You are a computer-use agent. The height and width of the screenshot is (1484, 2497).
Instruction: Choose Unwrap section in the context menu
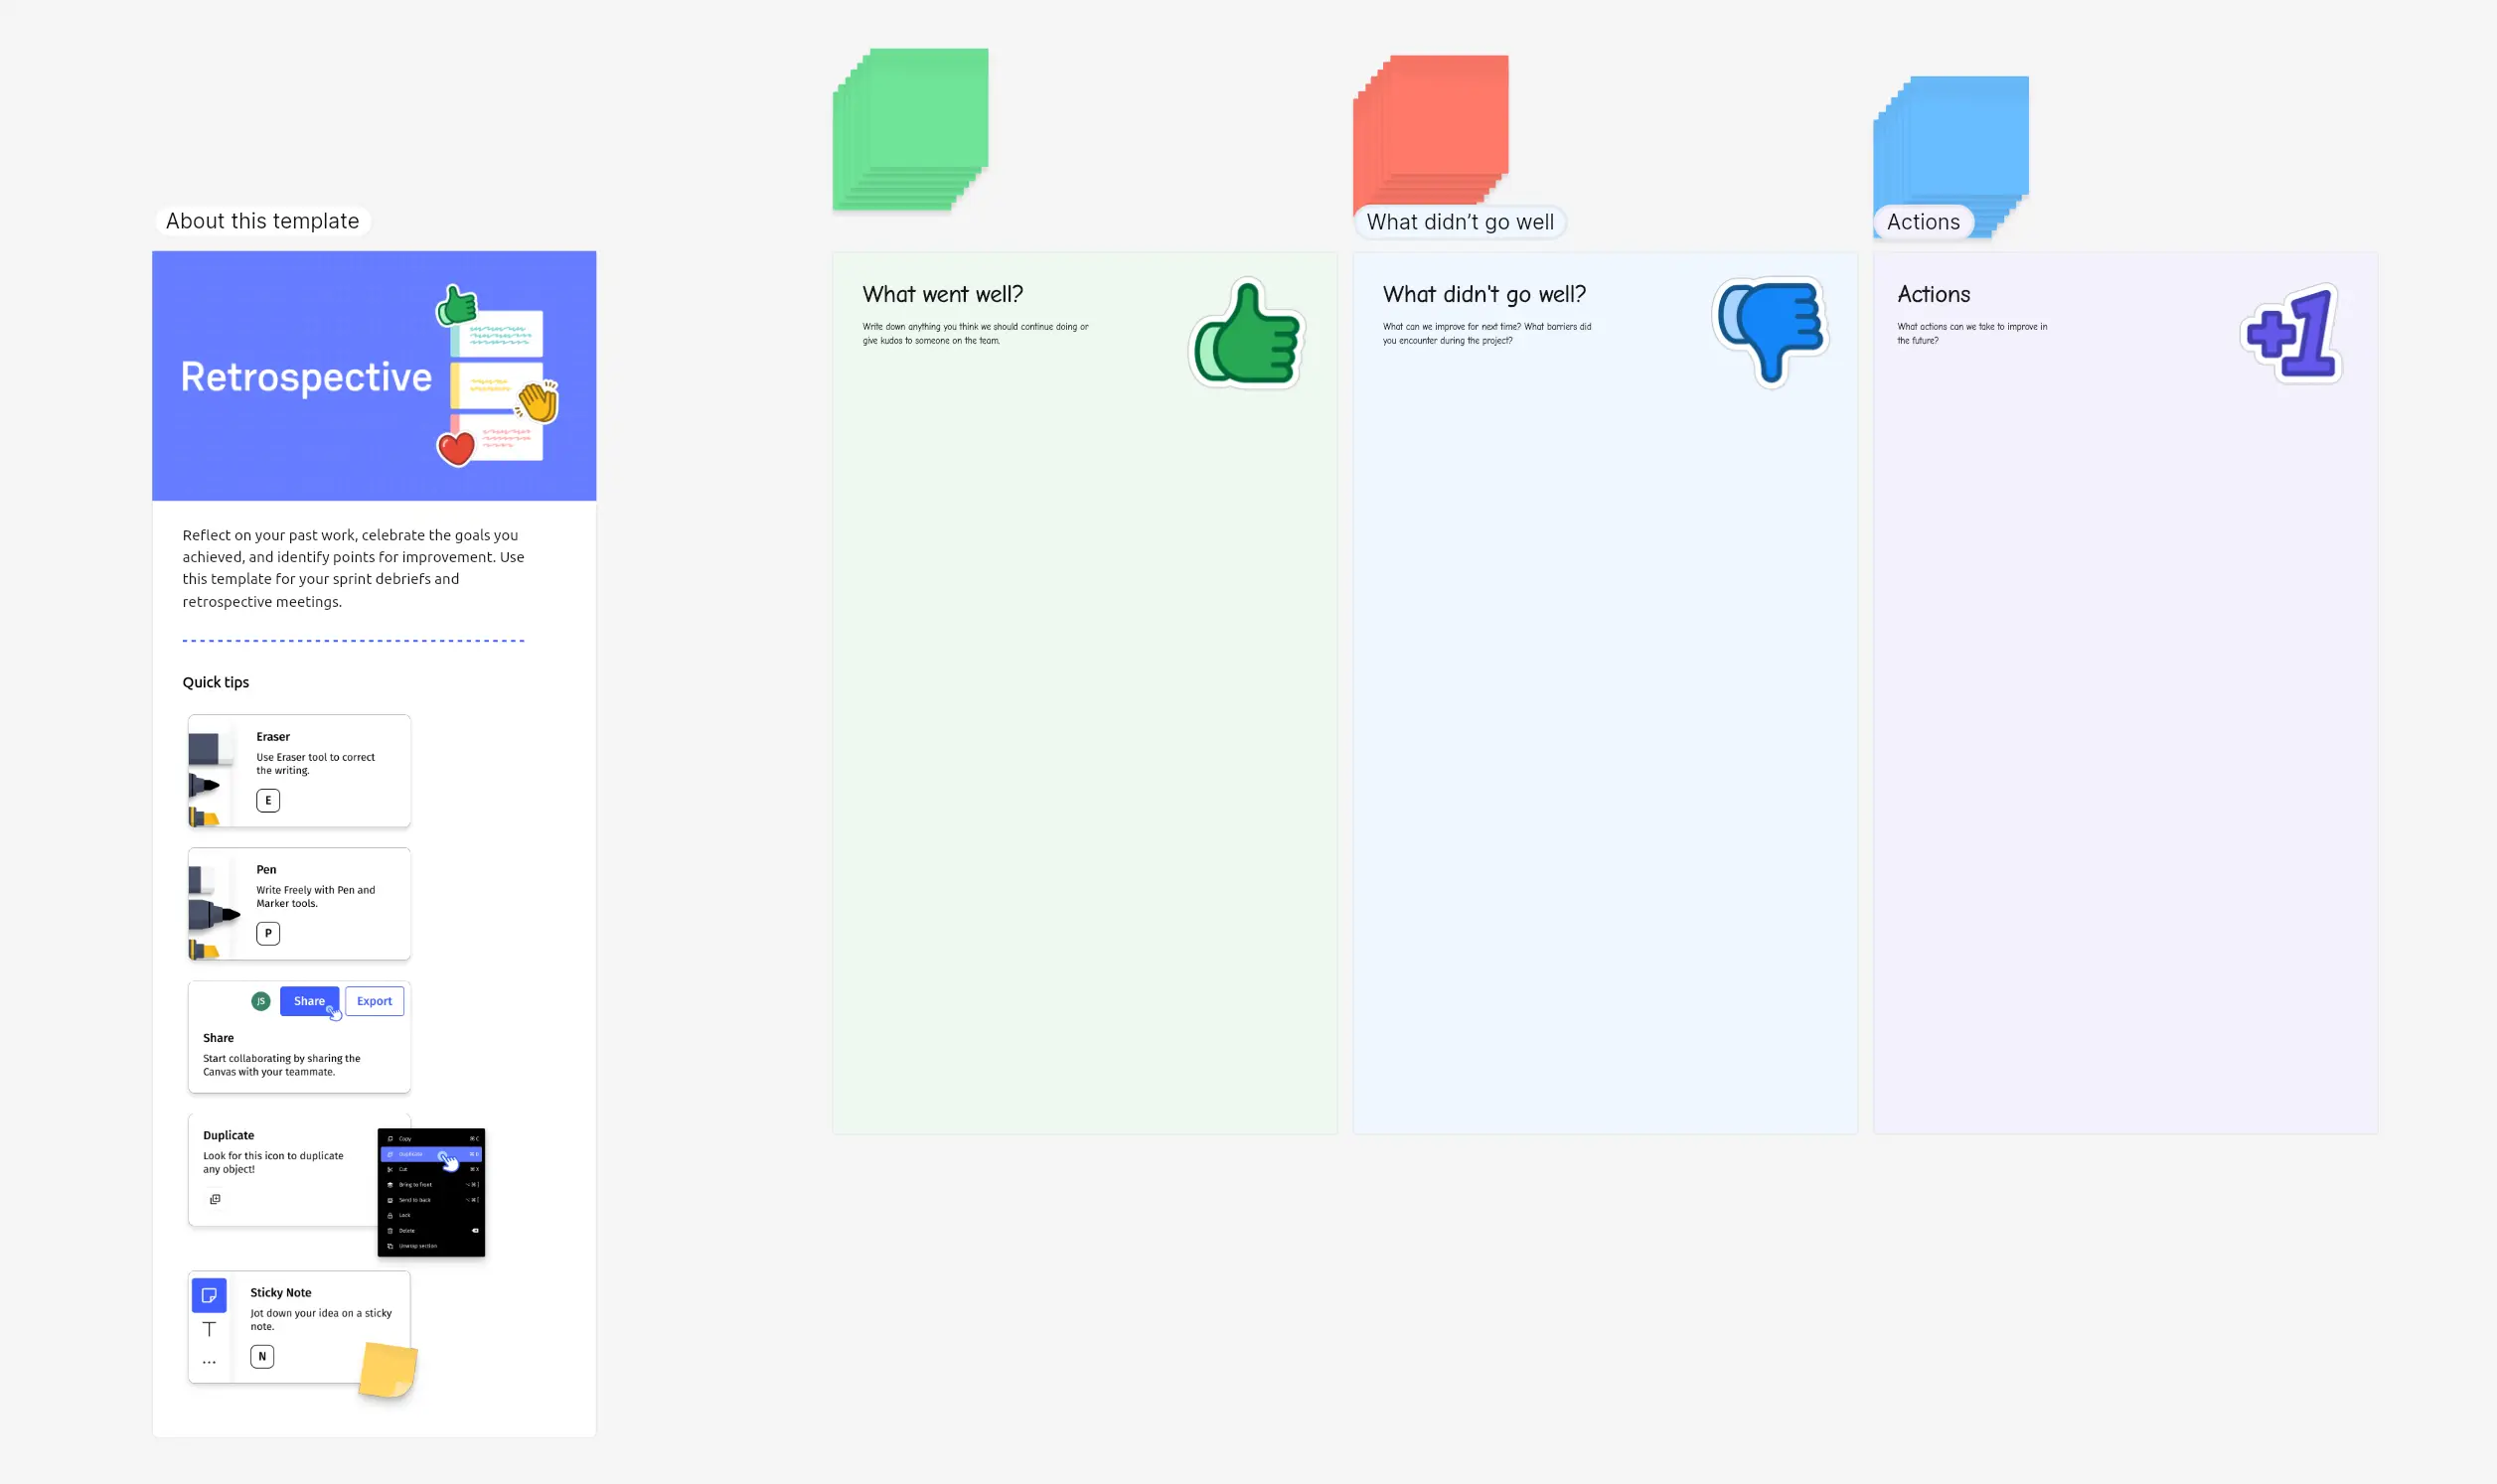pyautogui.click(x=431, y=1246)
